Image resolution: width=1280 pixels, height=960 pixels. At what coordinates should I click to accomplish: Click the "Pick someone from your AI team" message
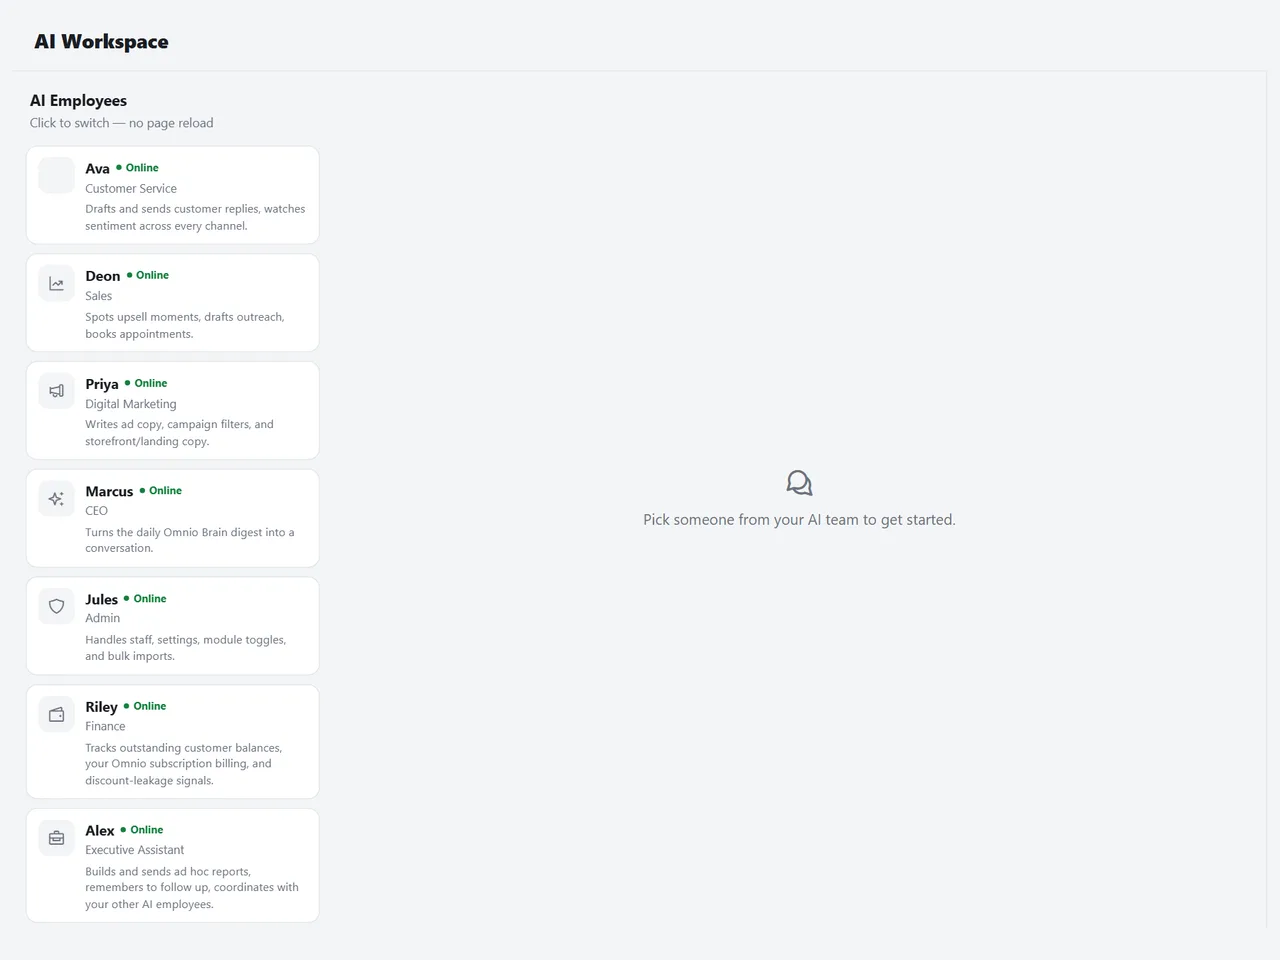[799, 520]
